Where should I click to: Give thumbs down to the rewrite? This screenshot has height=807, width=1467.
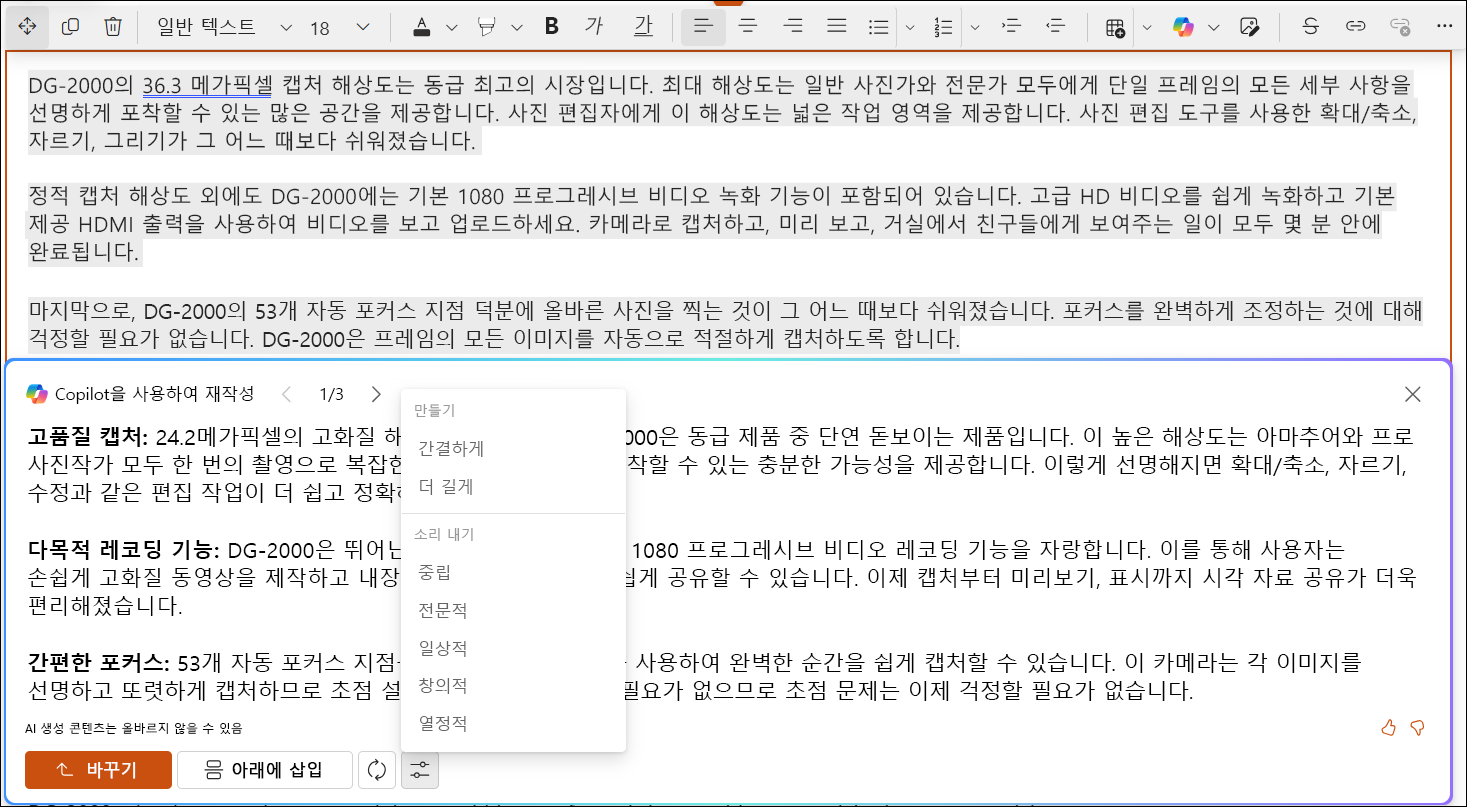coord(1417,728)
